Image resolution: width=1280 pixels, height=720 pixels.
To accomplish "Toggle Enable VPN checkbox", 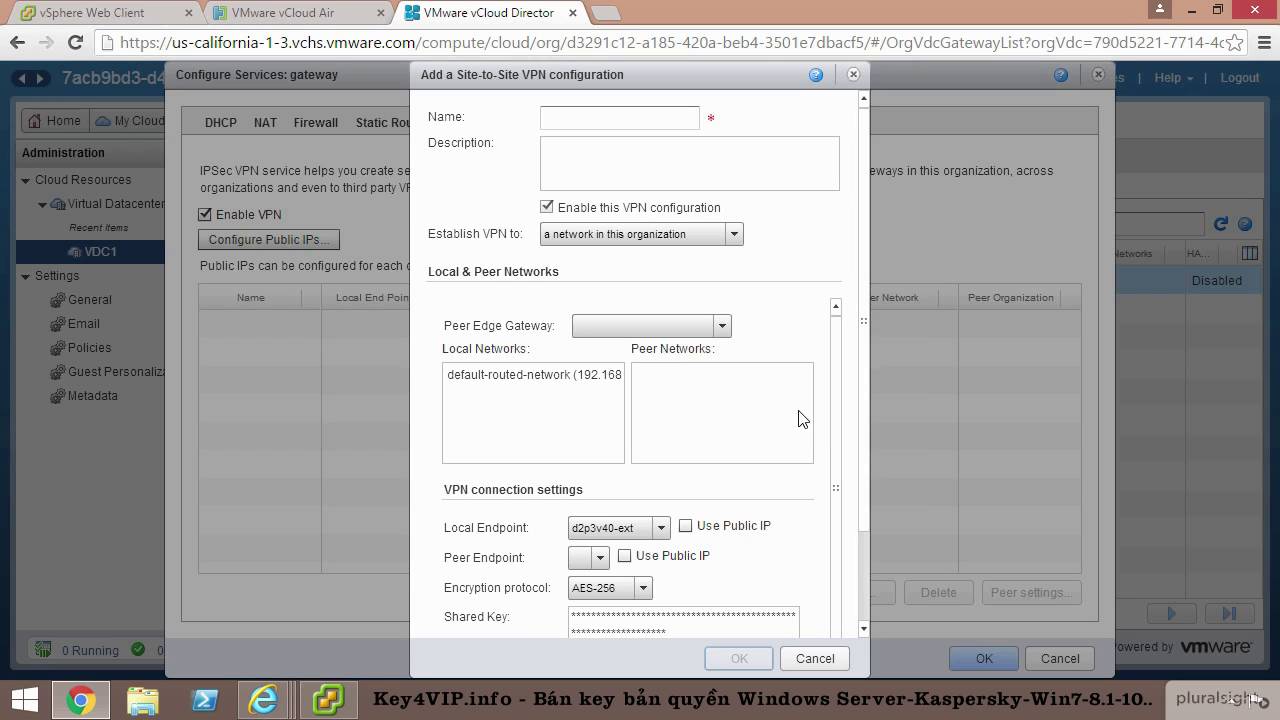I will pos(205,214).
